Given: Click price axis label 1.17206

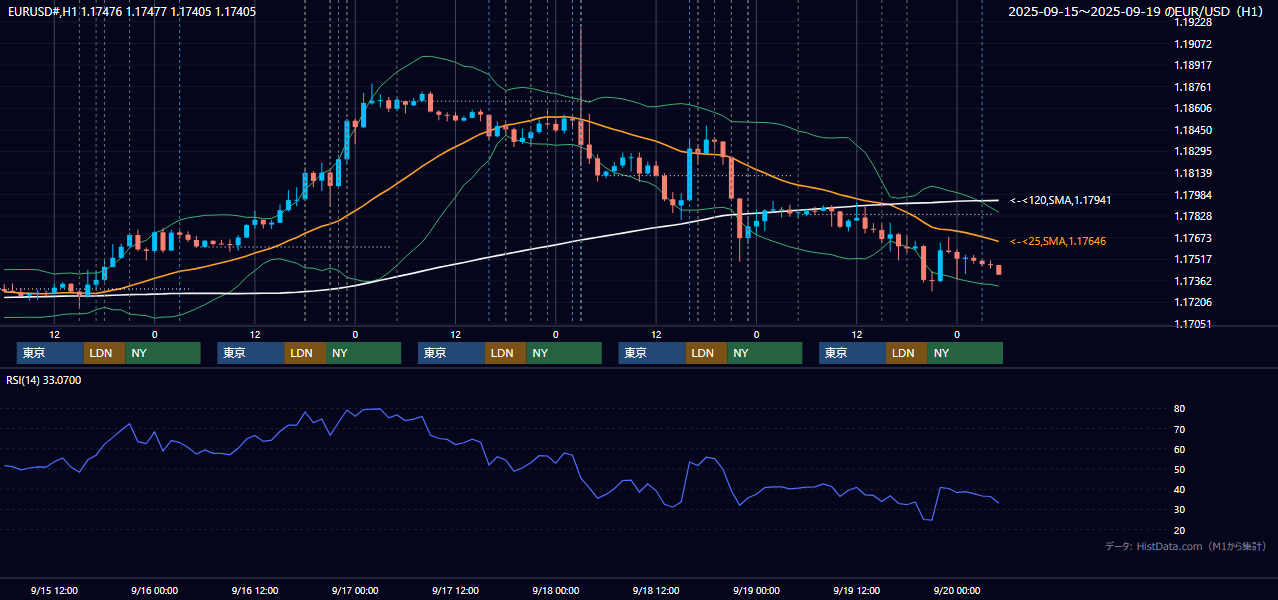Looking at the screenshot, I should pos(1194,302).
